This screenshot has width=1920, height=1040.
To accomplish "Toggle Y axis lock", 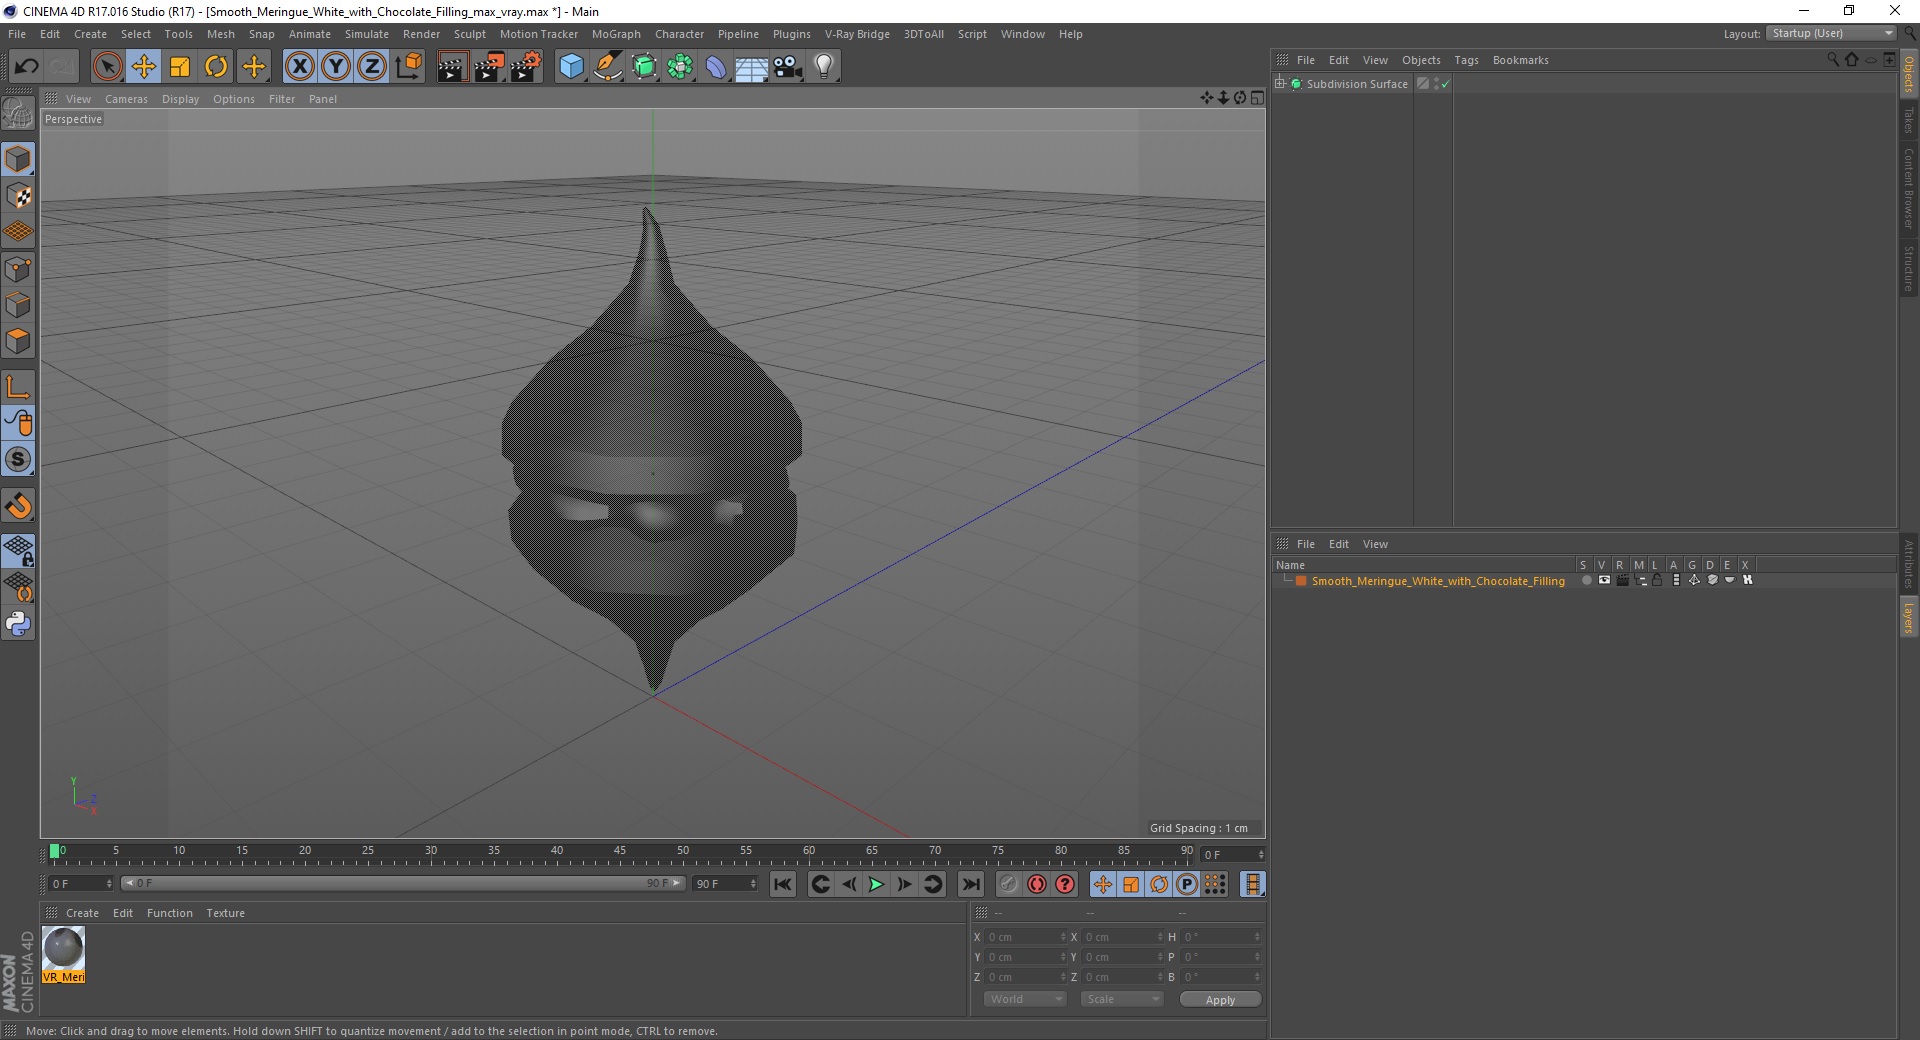I will click(336, 67).
